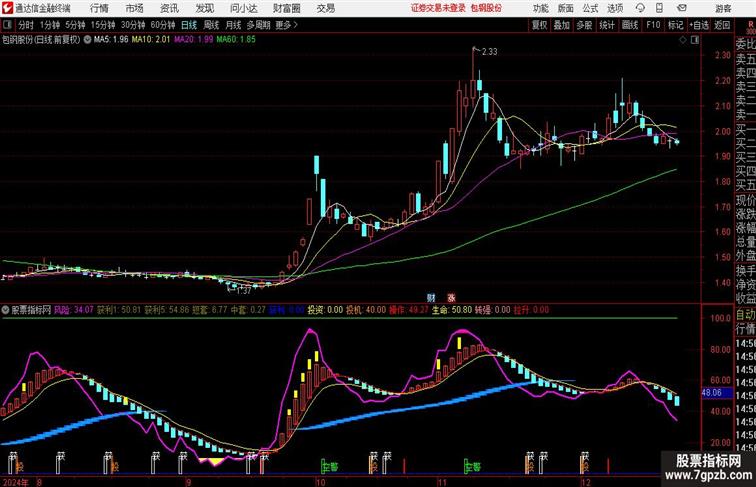
Task: Click the 标记 mark button
Action: click(675, 25)
